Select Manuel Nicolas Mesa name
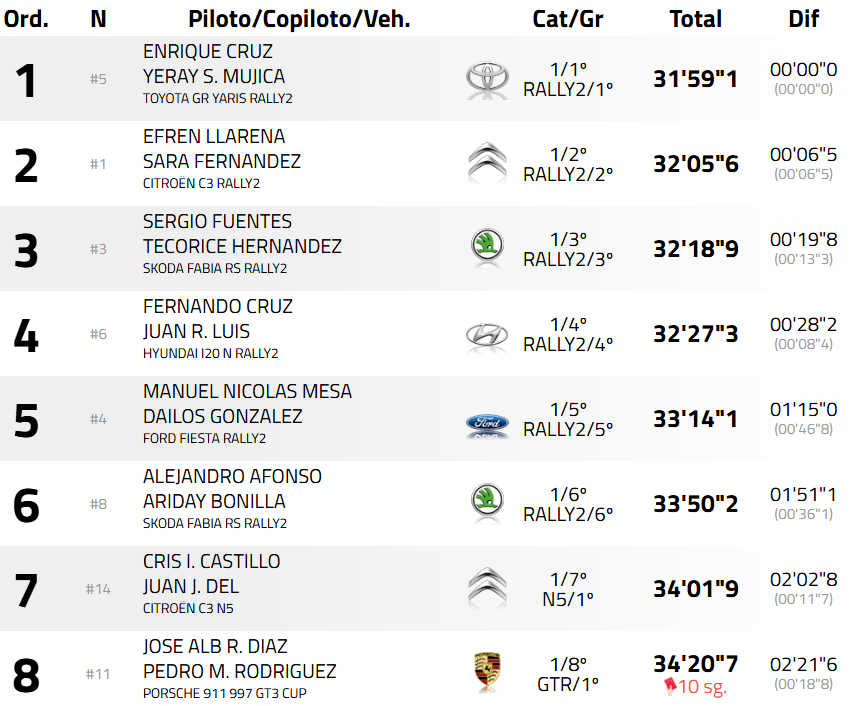Screen dimensions: 850x706 coord(247,391)
